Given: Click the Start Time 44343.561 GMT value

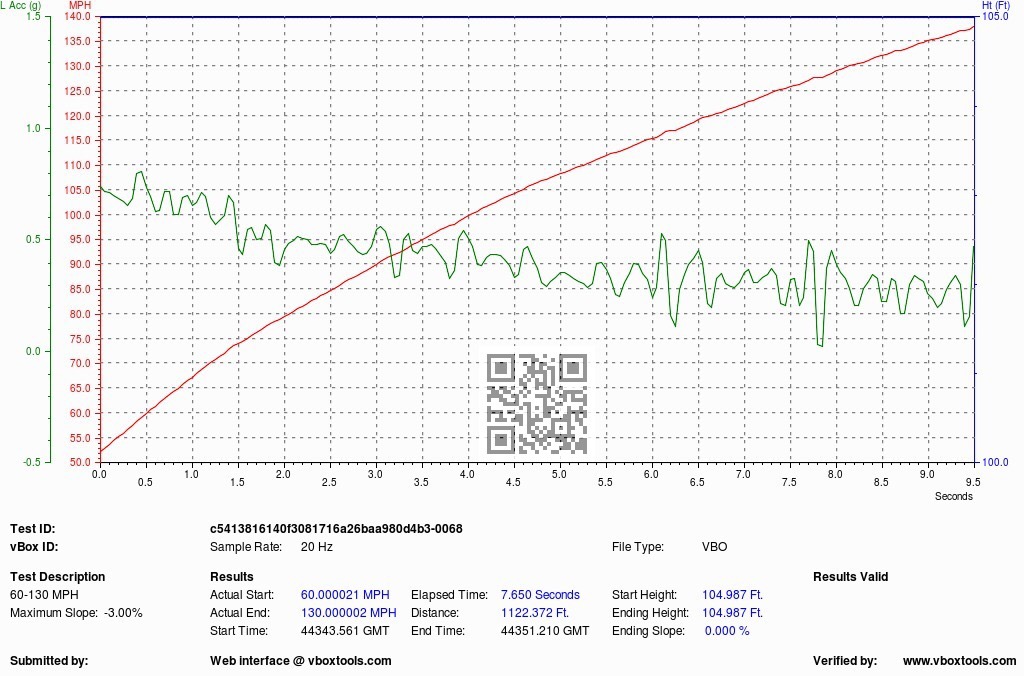Looking at the screenshot, I should pos(344,631).
